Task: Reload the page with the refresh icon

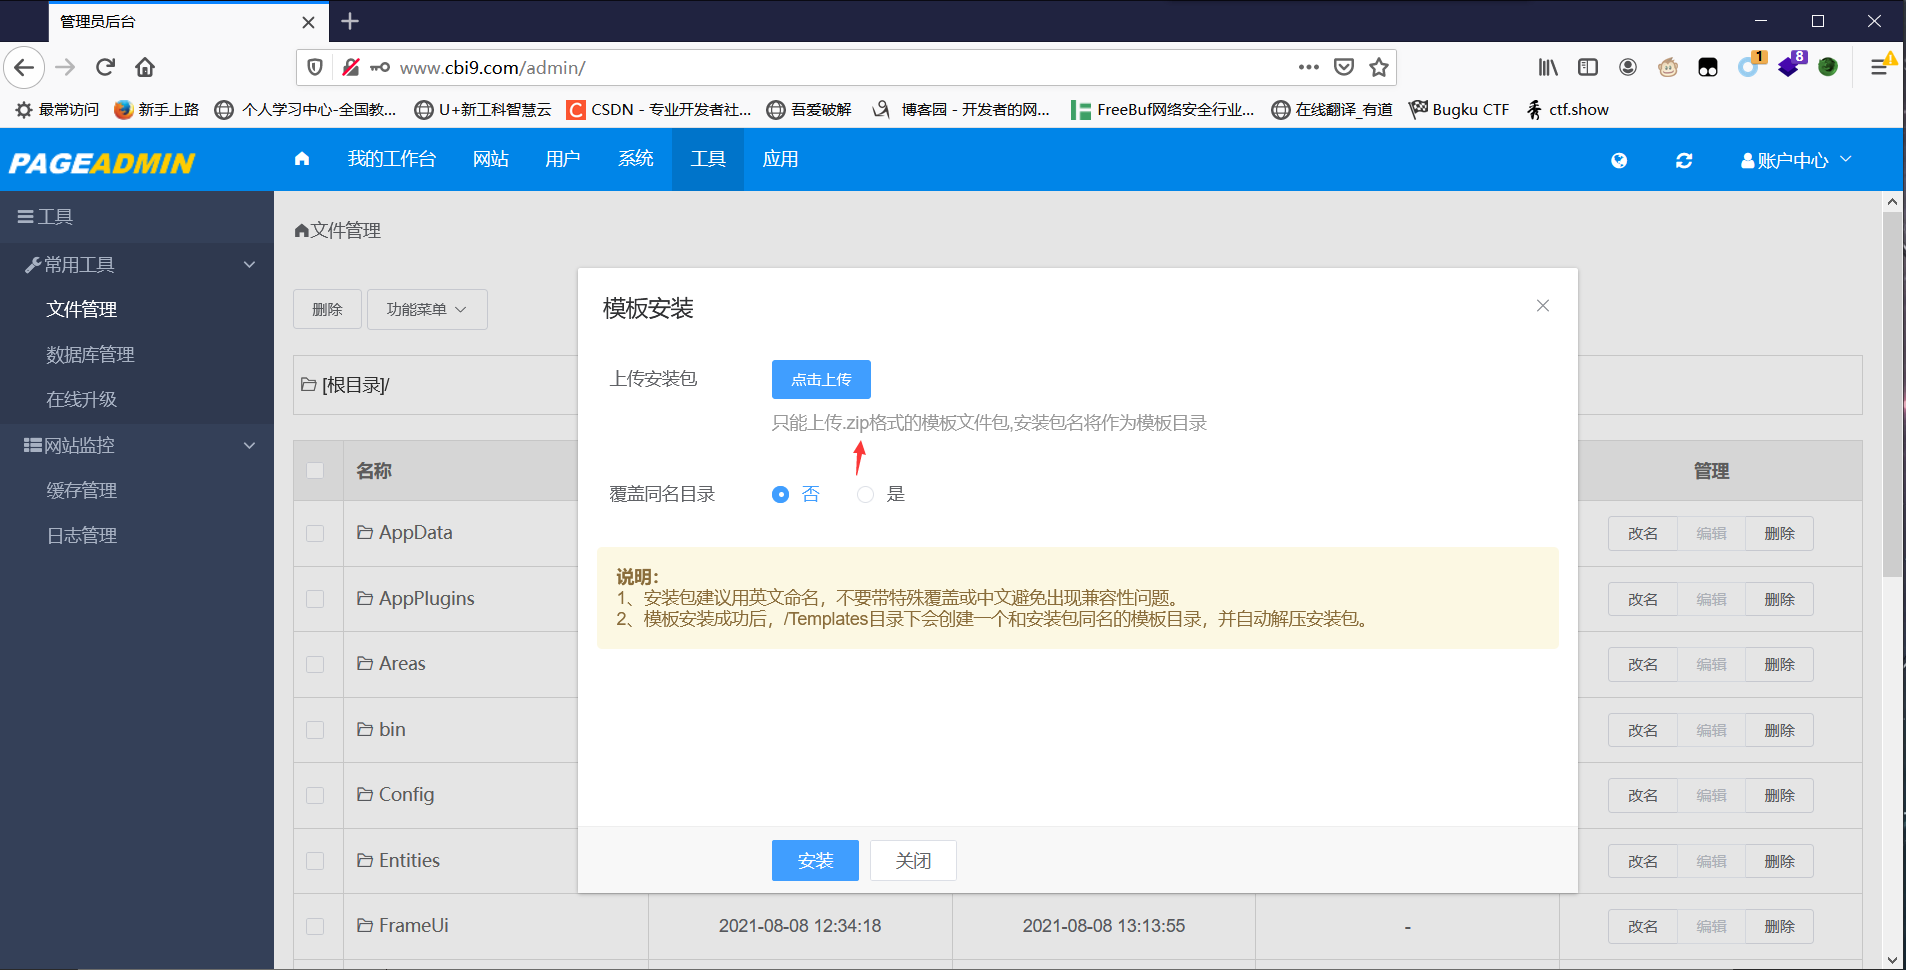Action: coord(105,67)
